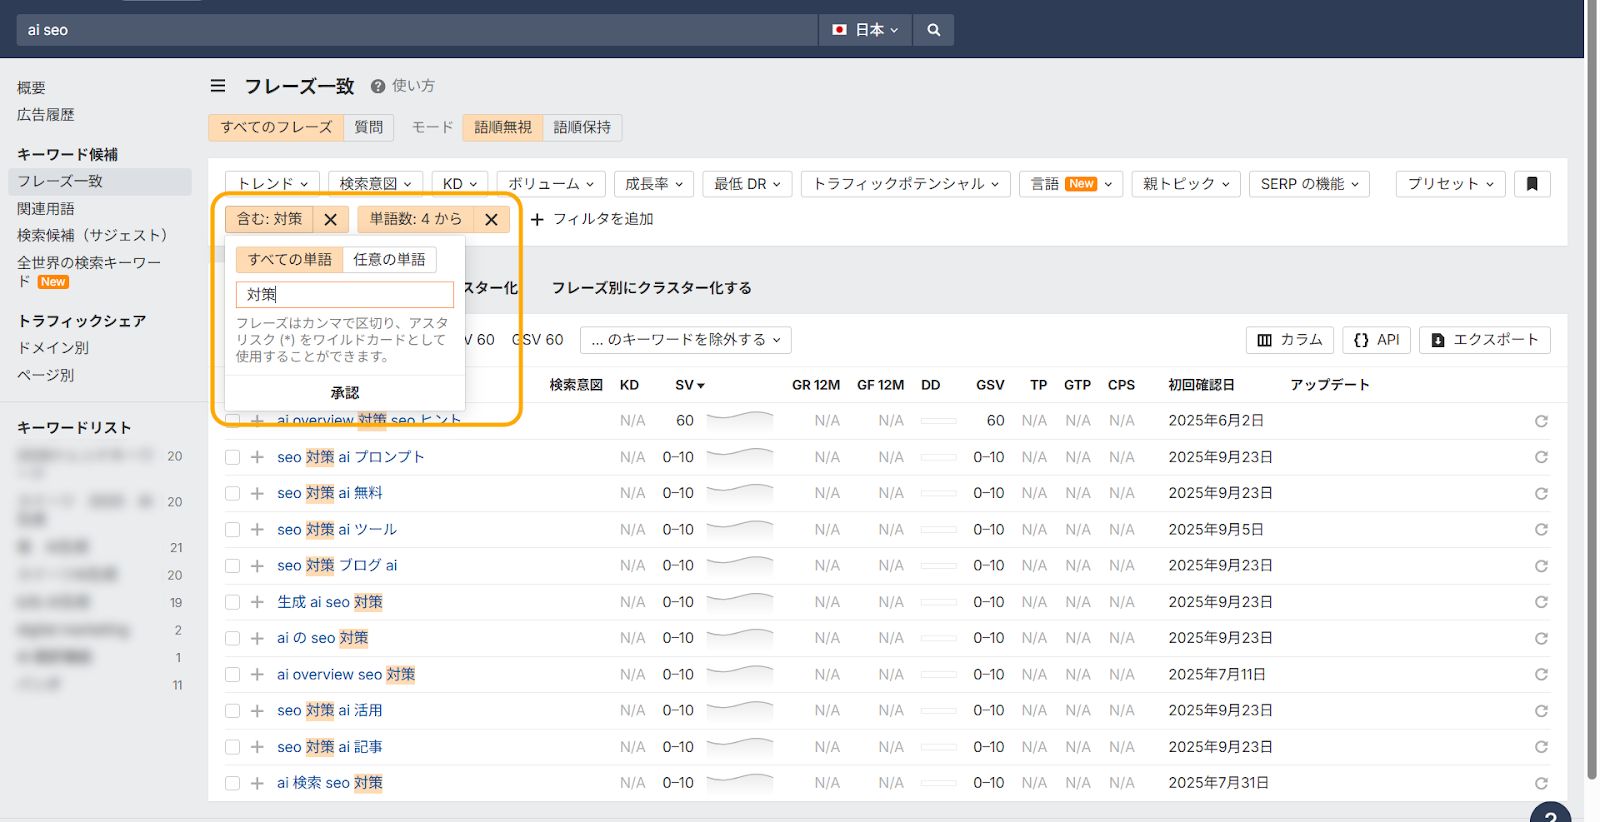This screenshot has width=1600, height=822.
Task: Open the カラム columns button
Action: [x=1290, y=340]
